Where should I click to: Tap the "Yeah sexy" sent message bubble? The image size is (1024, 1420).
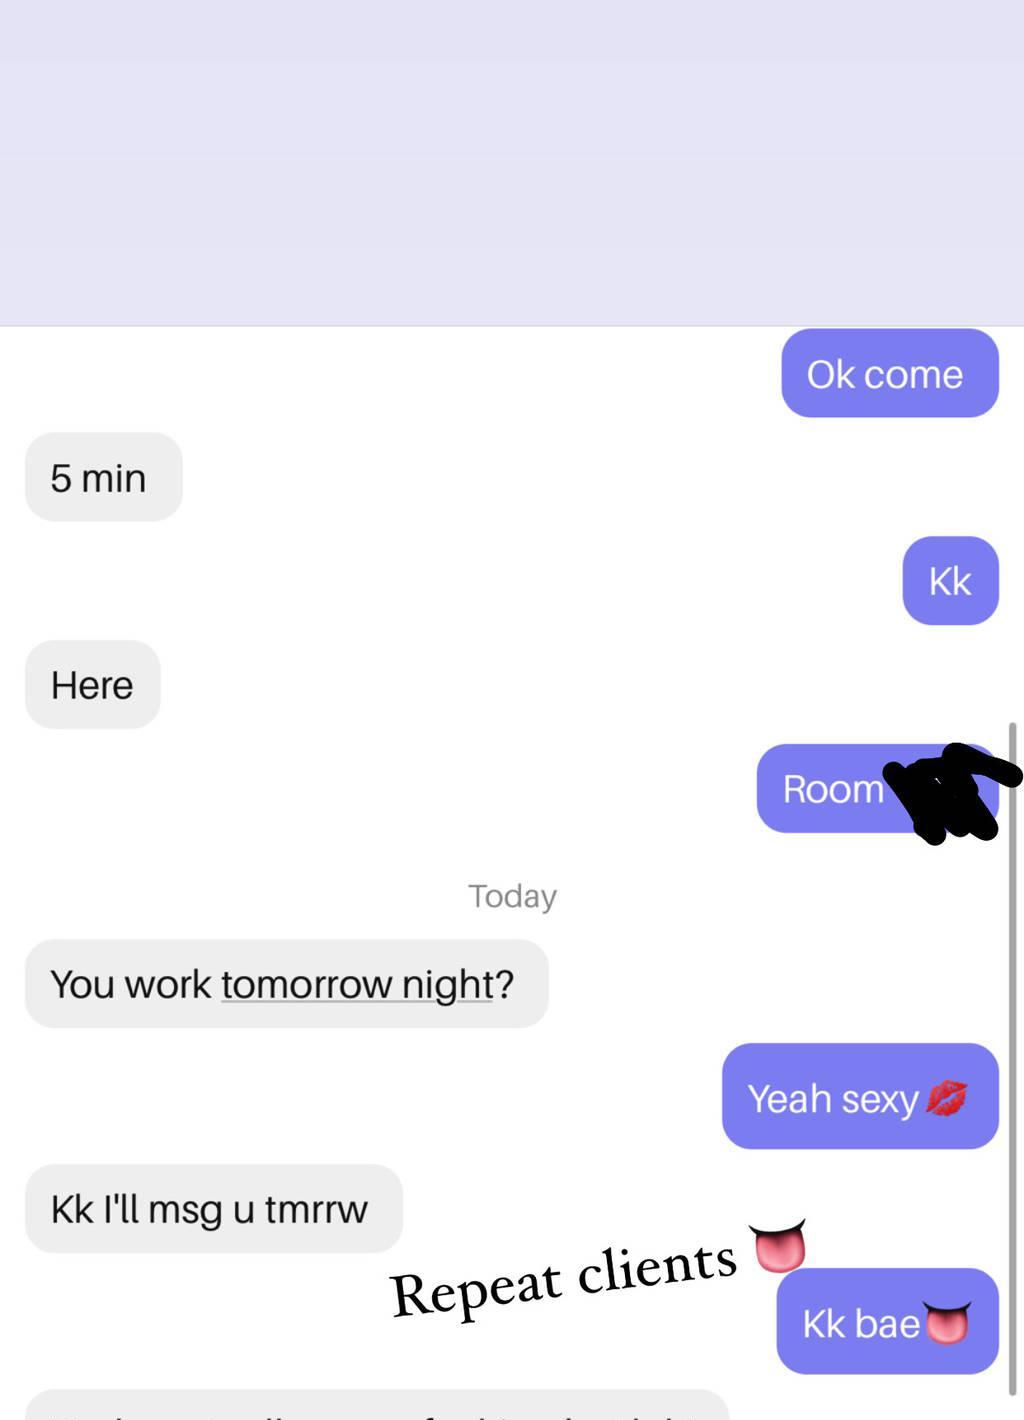coord(860,1097)
